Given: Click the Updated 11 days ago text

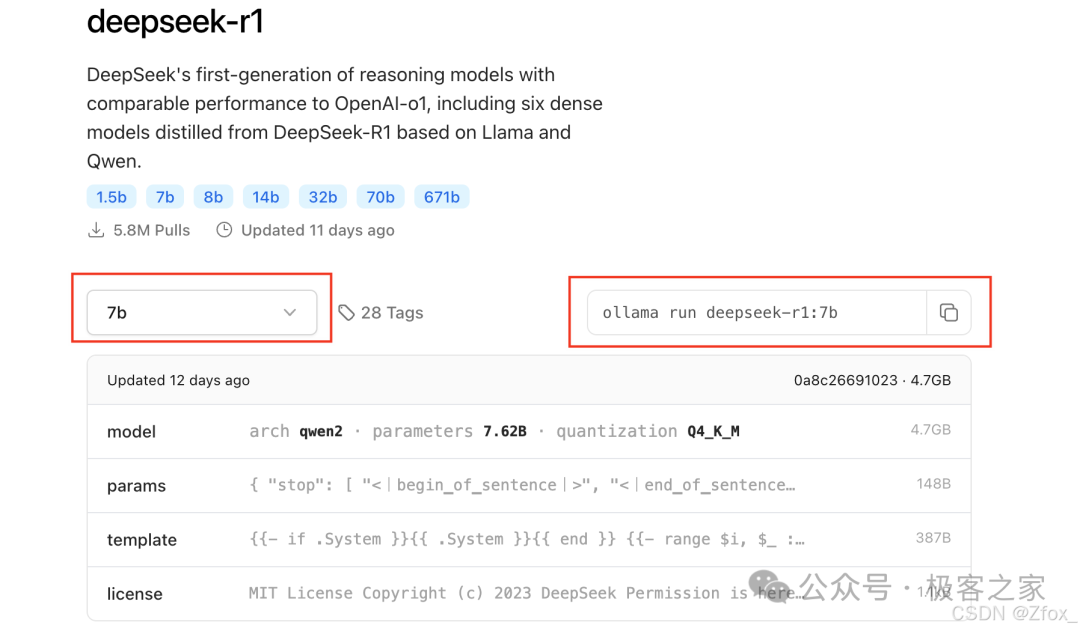Looking at the screenshot, I should tap(318, 230).
